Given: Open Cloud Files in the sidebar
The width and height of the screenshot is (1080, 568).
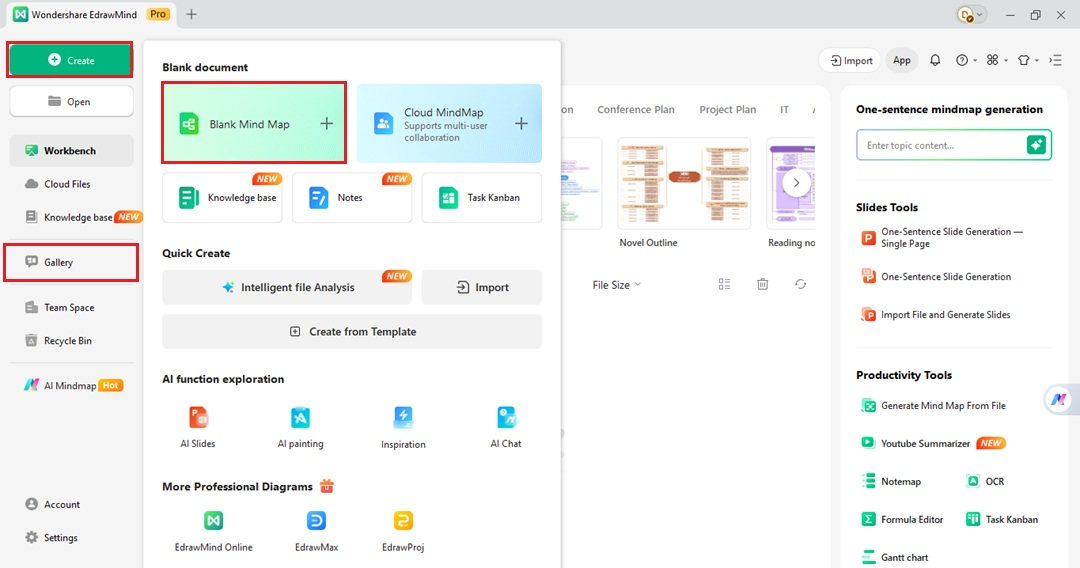Looking at the screenshot, I should [67, 184].
